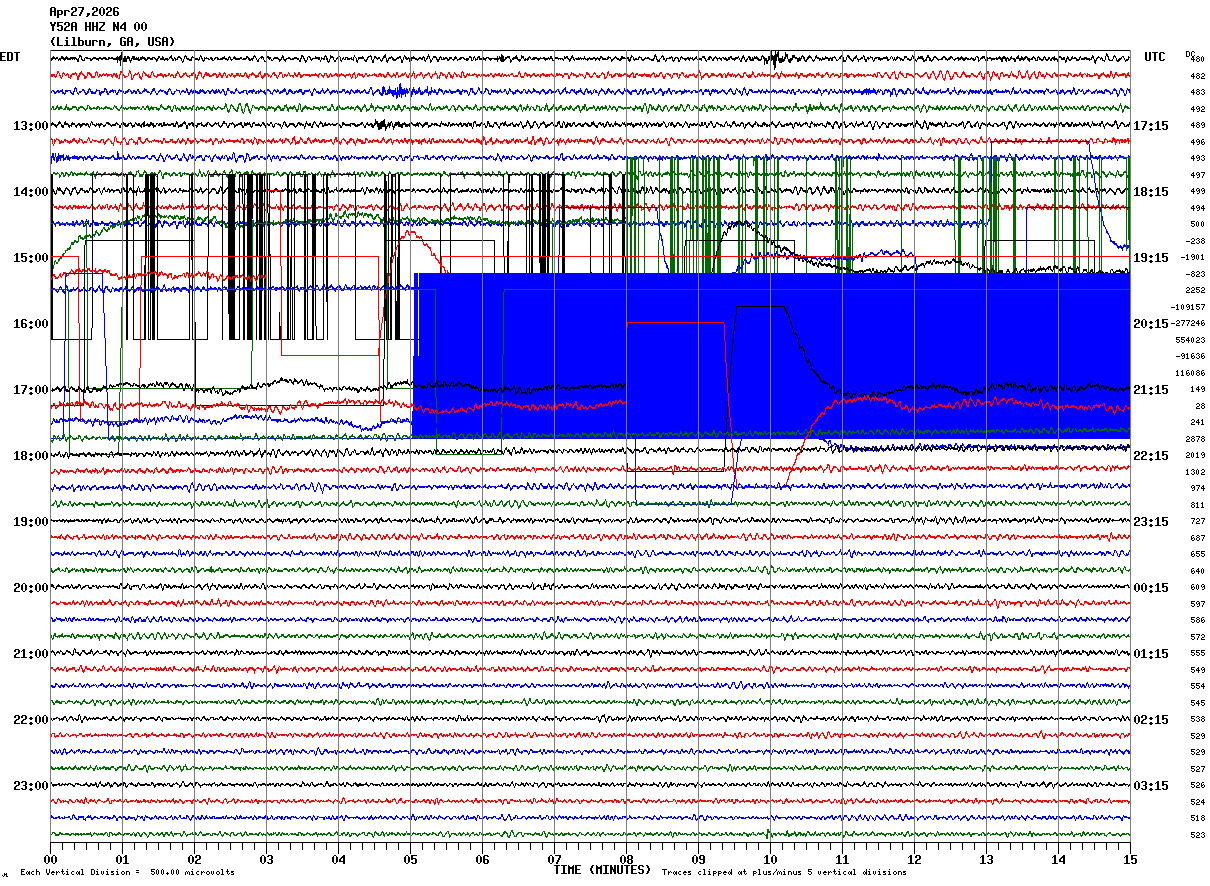1210x886 pixels.
Task: Click minute 15 at the axis end
Action: [x=1130, y=860]
